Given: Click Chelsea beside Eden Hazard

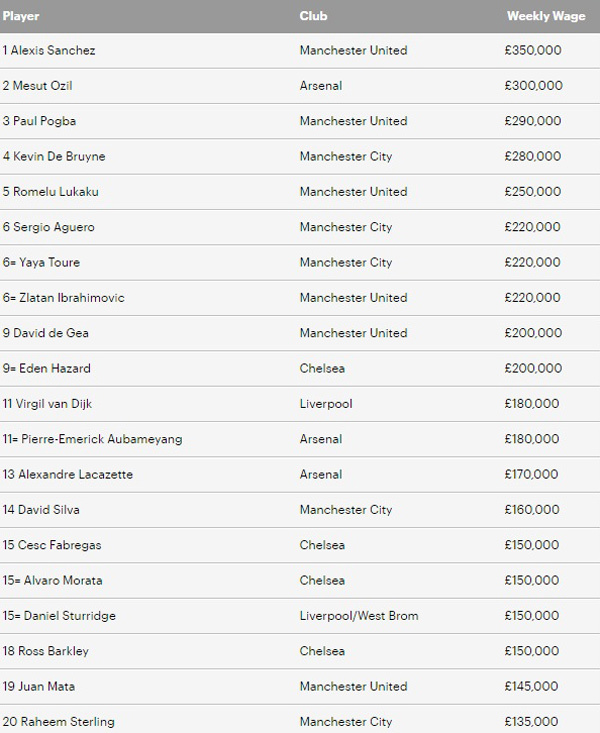Looking at the screenshot, I should click(x=322, y=368).
